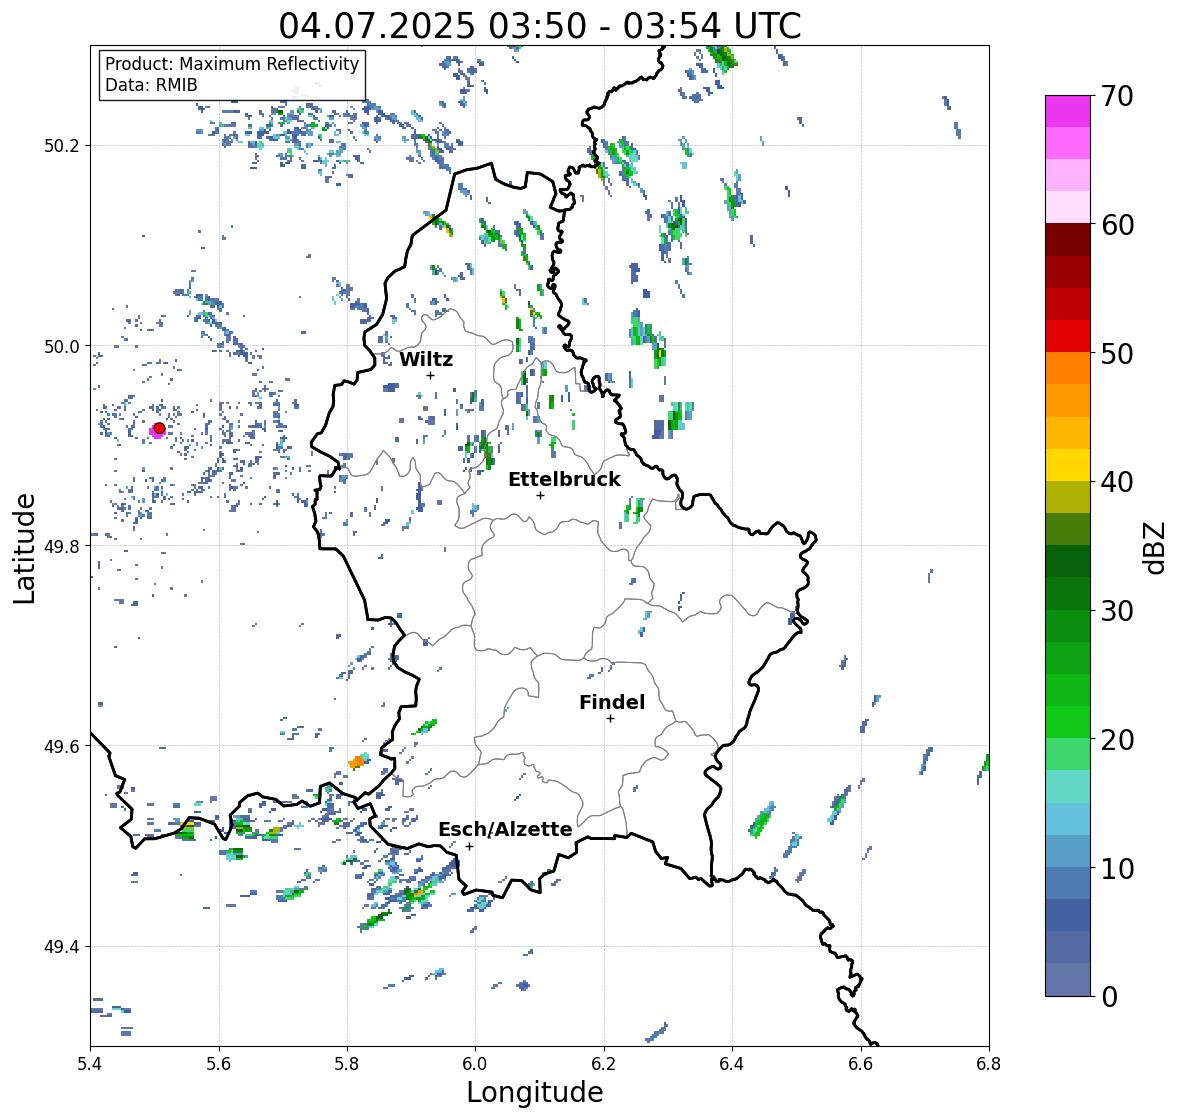Pick the yellow colorbar segment above 40
The height and width of the screenshot is (1117, 1179).
pos(1068,465)
